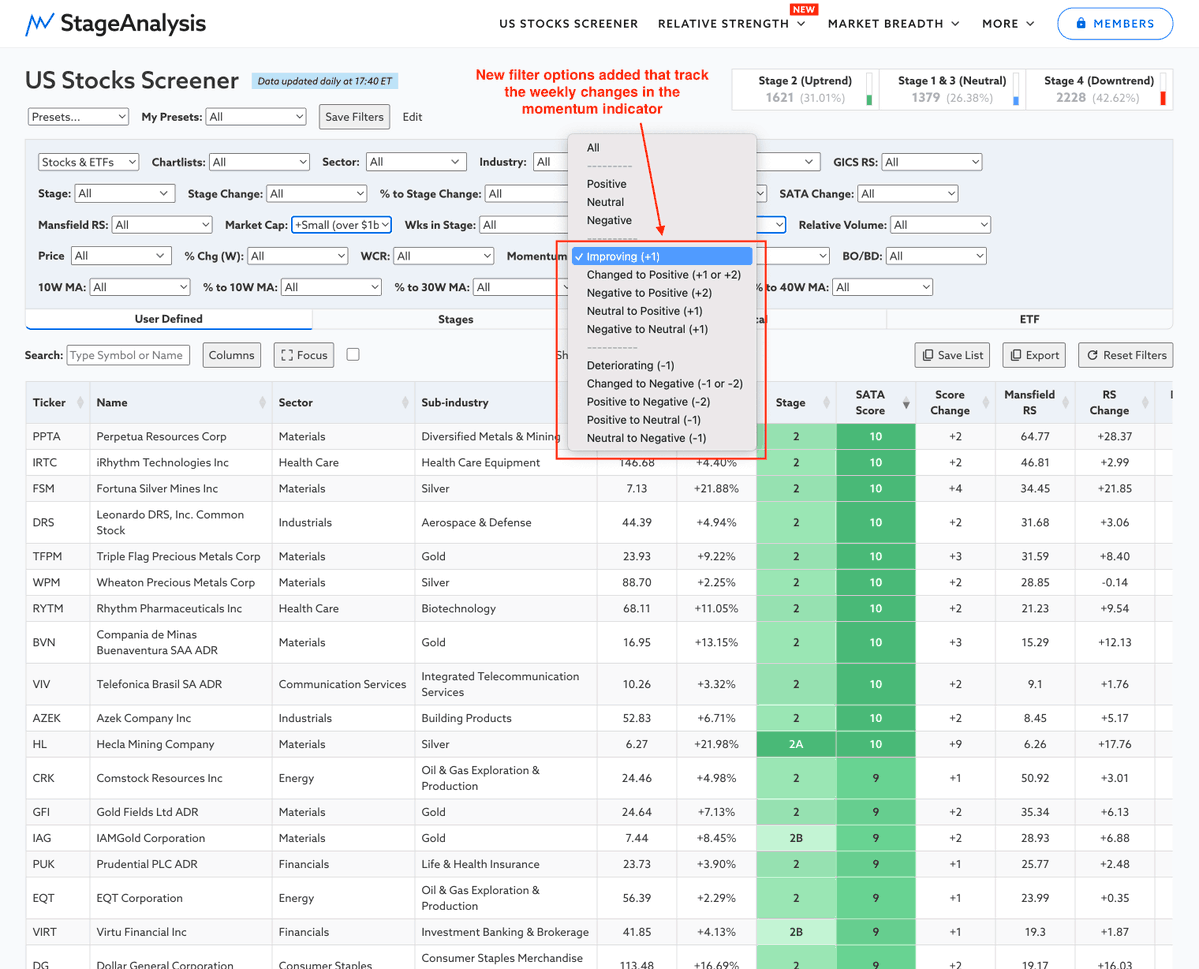Open US Stocks Screener nav link
Image resolution: width=1199 pixels, height=969 pixels.
pos(568,24)
